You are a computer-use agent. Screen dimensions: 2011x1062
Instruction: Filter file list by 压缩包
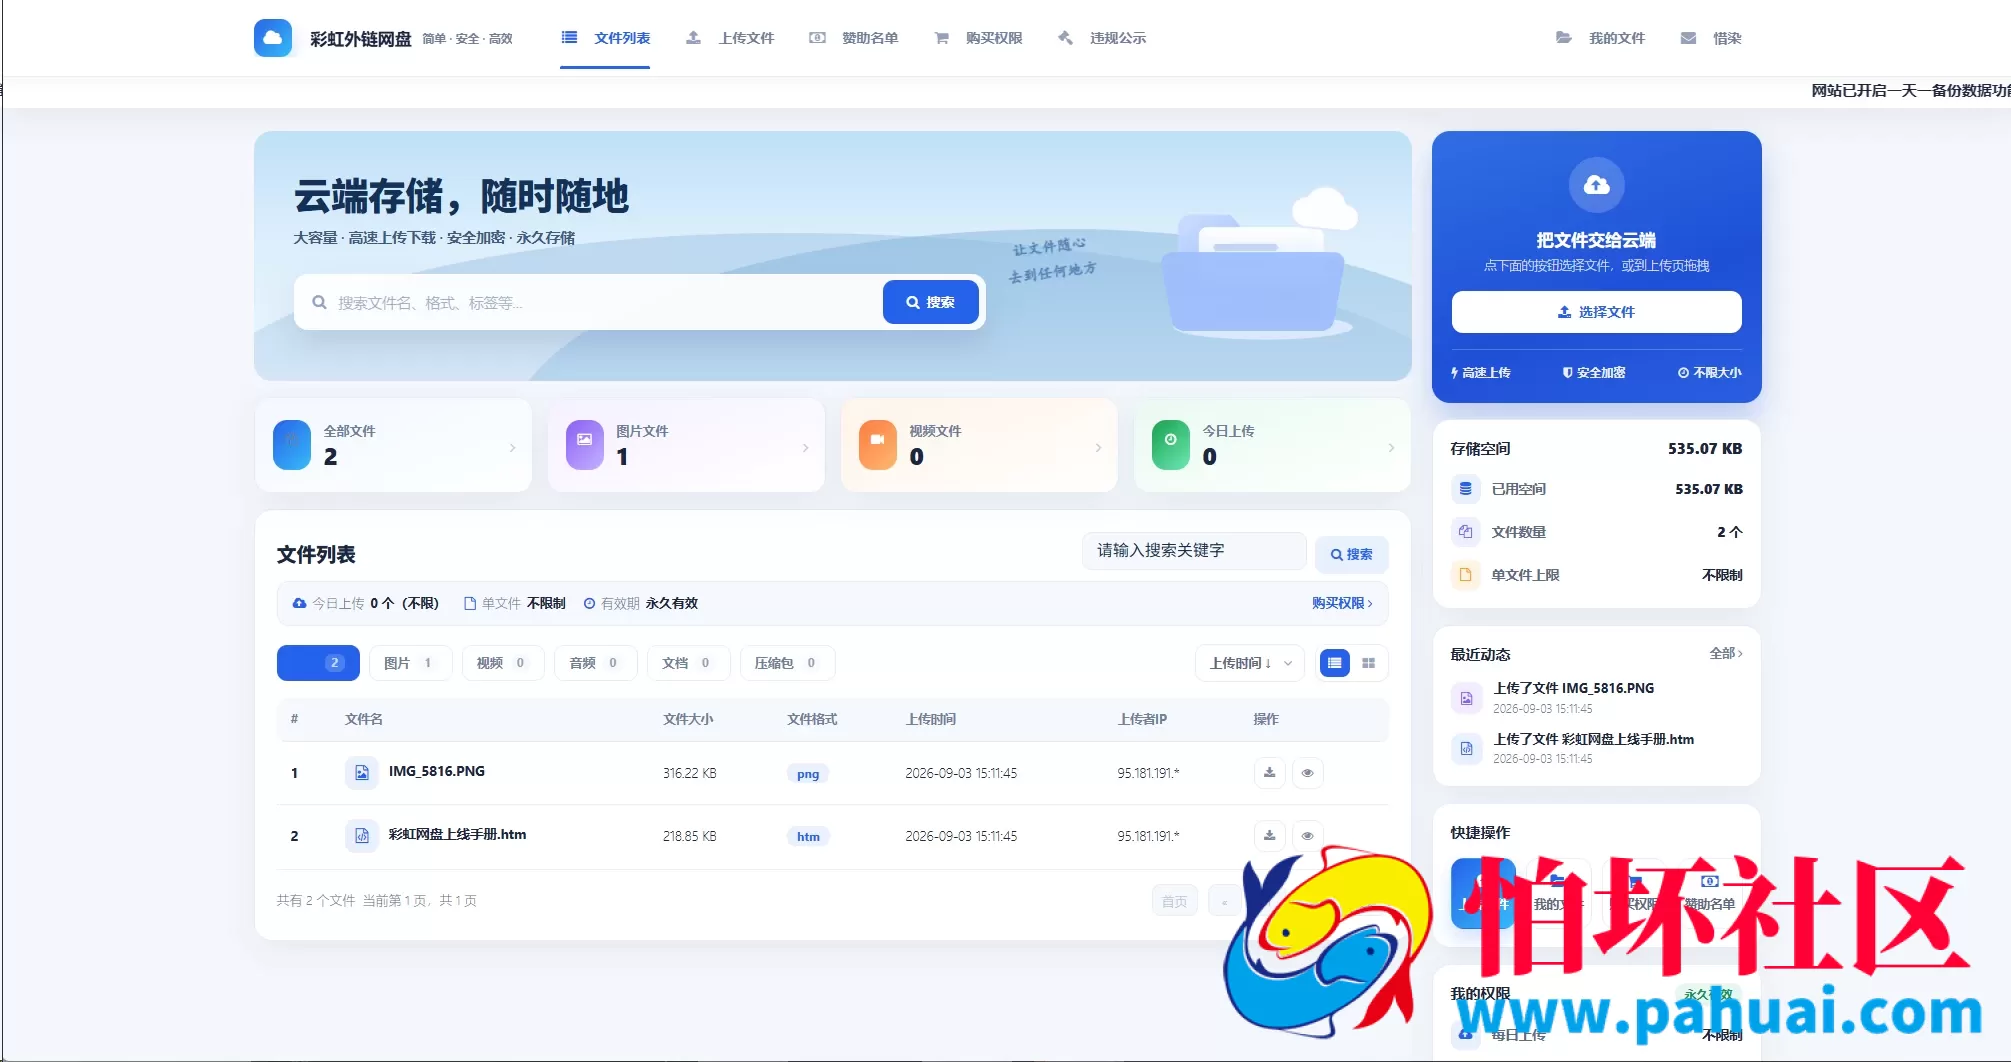click(787, 663)
